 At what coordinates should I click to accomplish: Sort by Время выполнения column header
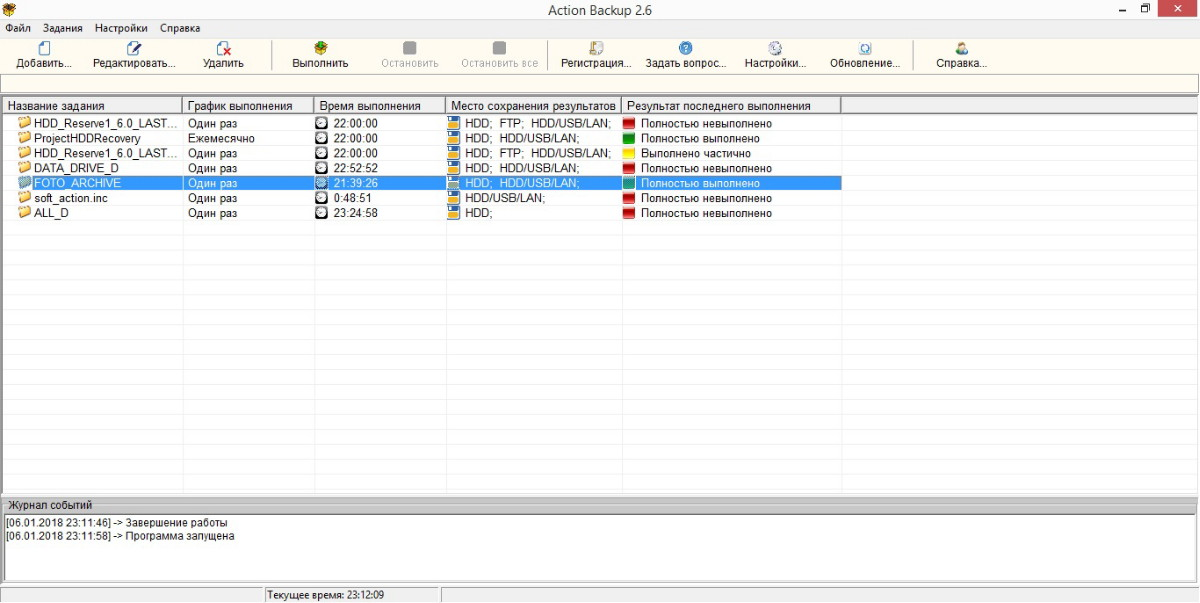pyautogui.click(x=380, y=105)
